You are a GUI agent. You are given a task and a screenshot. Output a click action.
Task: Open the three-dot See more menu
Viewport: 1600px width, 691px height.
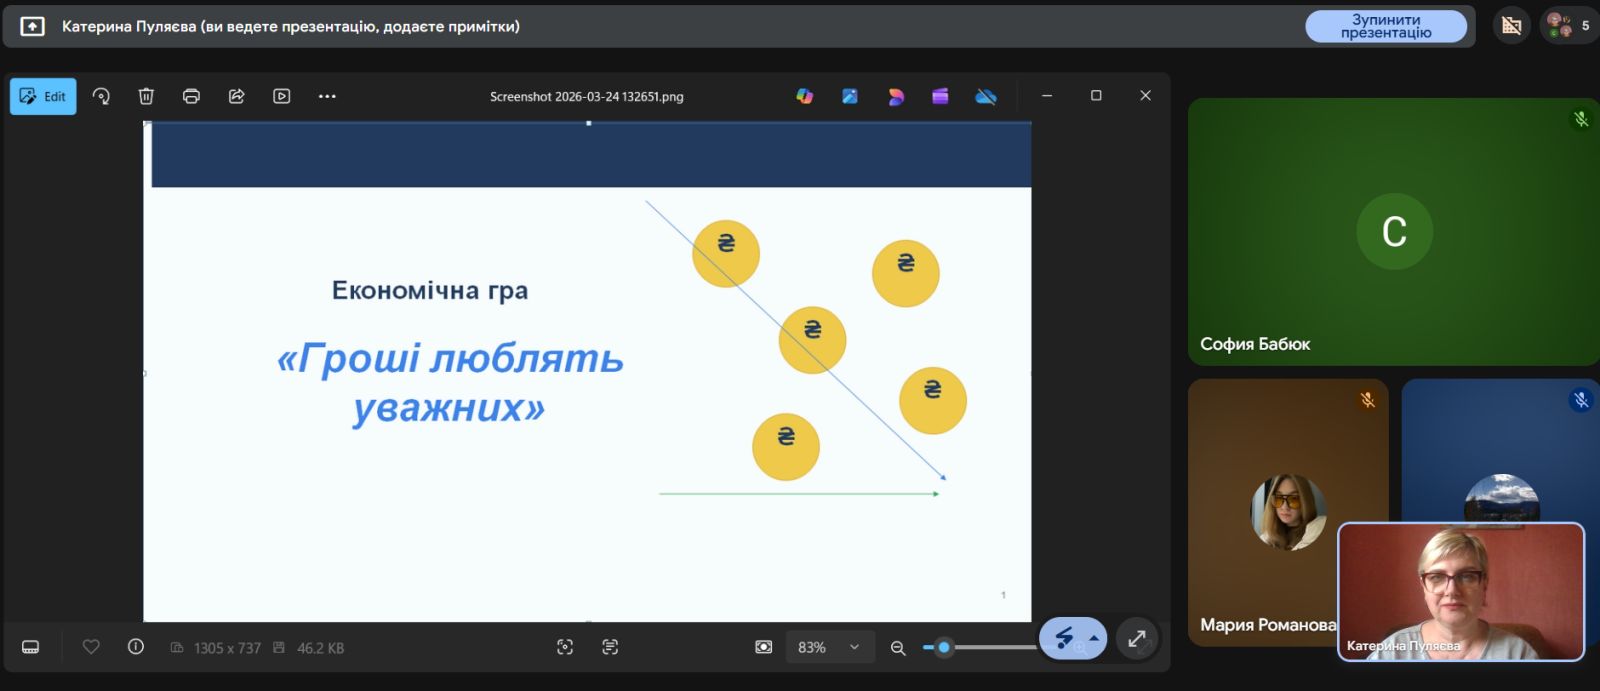tap(327, 97)
